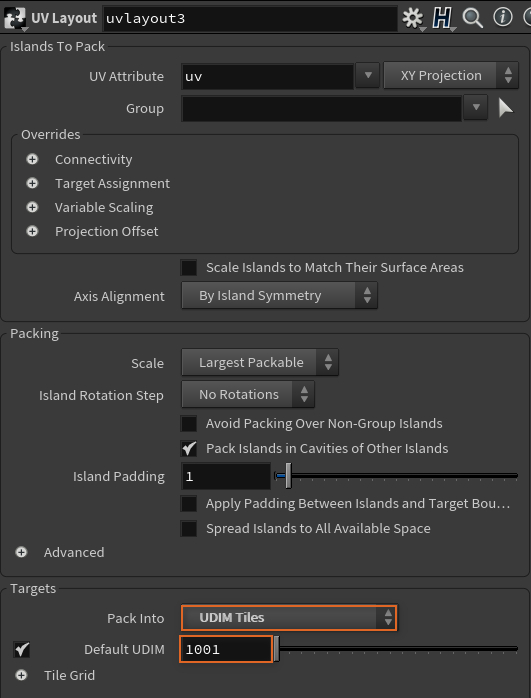Open the XY Projection menu
Screen dimensions: 531x698
tap(451, 75)
